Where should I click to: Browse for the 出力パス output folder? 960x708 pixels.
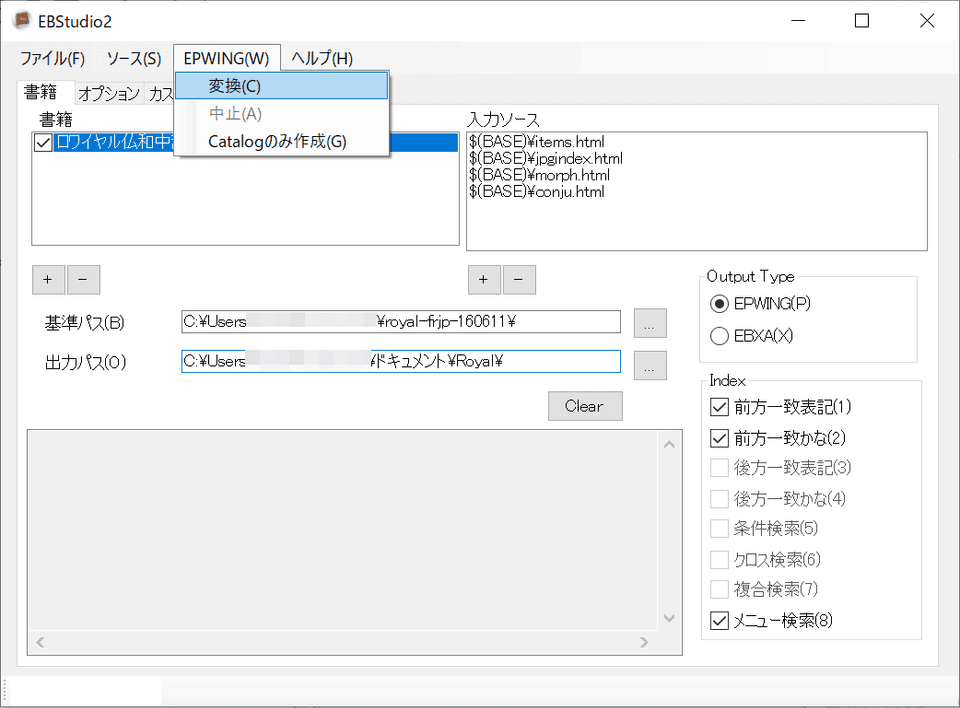pos(650,365)
